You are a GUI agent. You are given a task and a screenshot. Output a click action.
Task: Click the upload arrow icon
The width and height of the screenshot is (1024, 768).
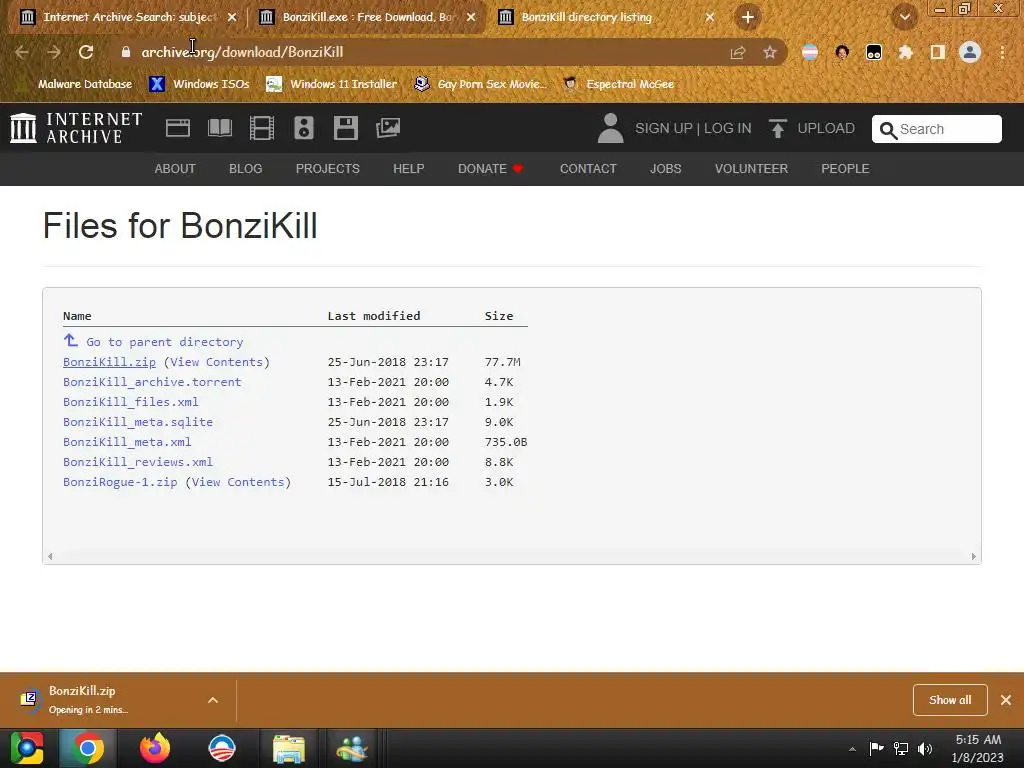(x=777, y=128)
